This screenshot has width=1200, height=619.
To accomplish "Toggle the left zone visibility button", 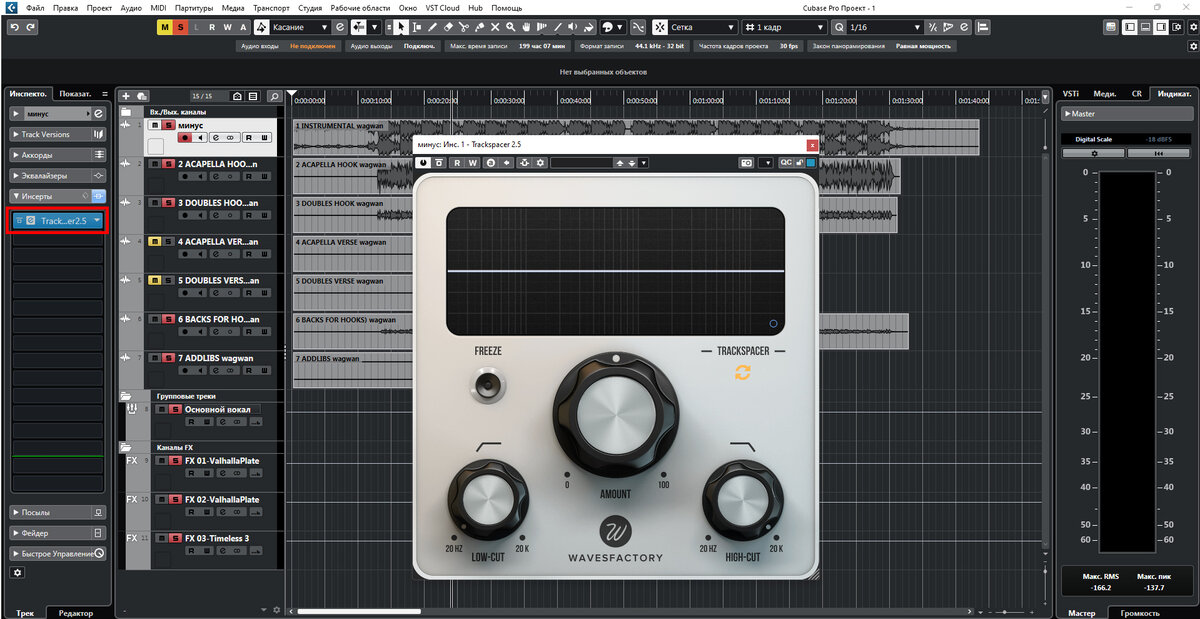I will tap(1130, 27).
